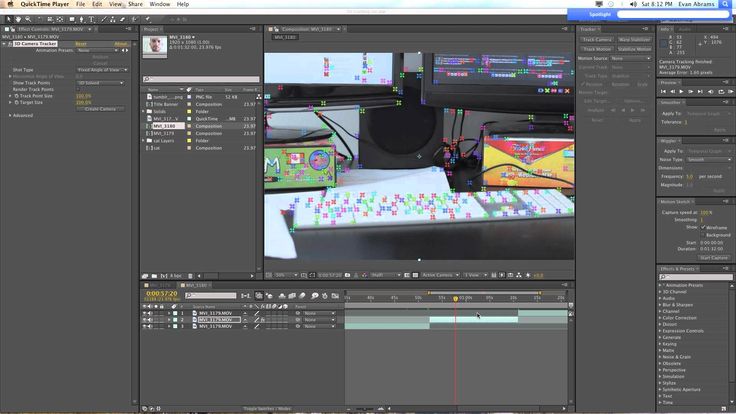Open the File menu
This screenshot has width=736, height=414.
80,4
